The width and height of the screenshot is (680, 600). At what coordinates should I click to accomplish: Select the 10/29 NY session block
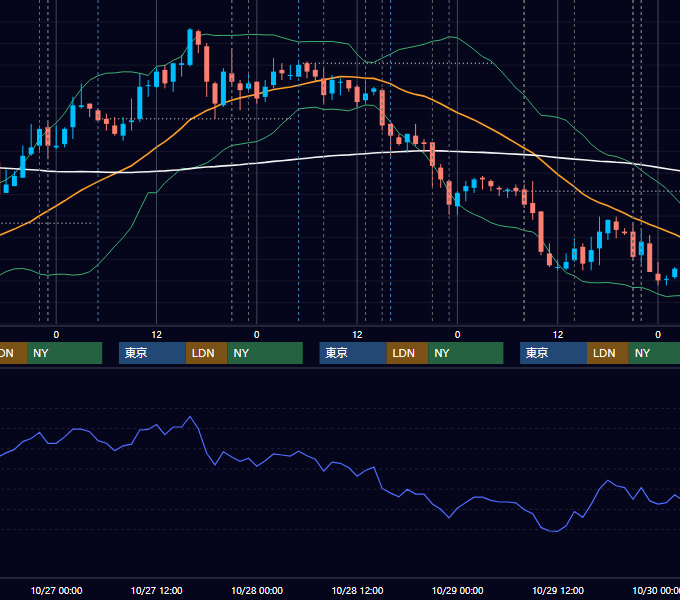click(x=654, y=353)
